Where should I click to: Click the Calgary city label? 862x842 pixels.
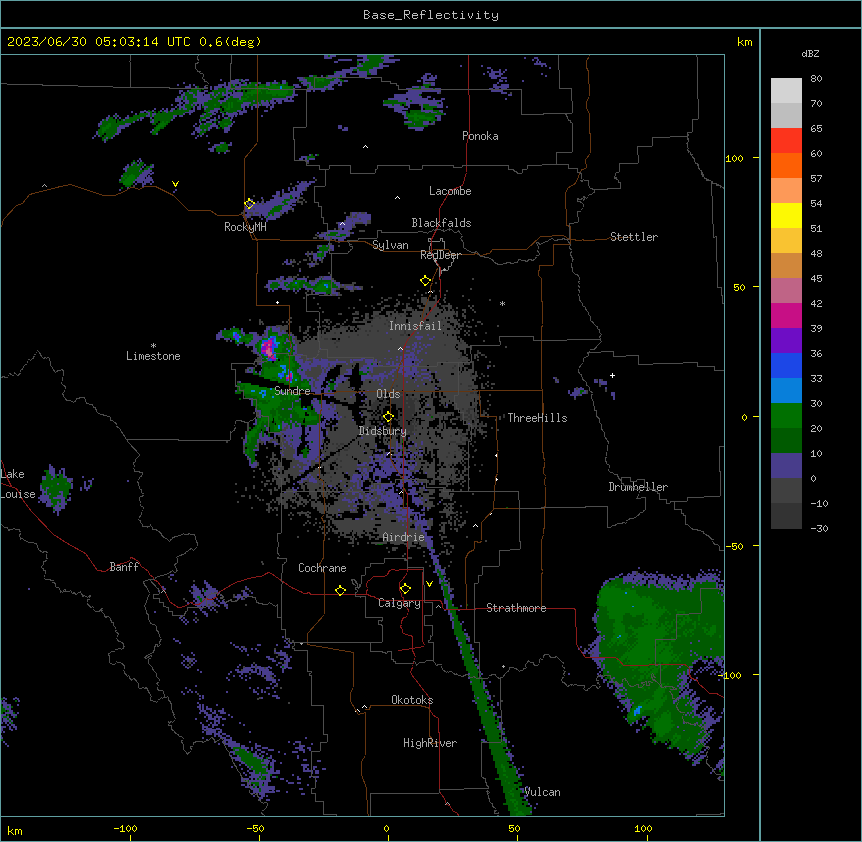(x=399, y=603)
